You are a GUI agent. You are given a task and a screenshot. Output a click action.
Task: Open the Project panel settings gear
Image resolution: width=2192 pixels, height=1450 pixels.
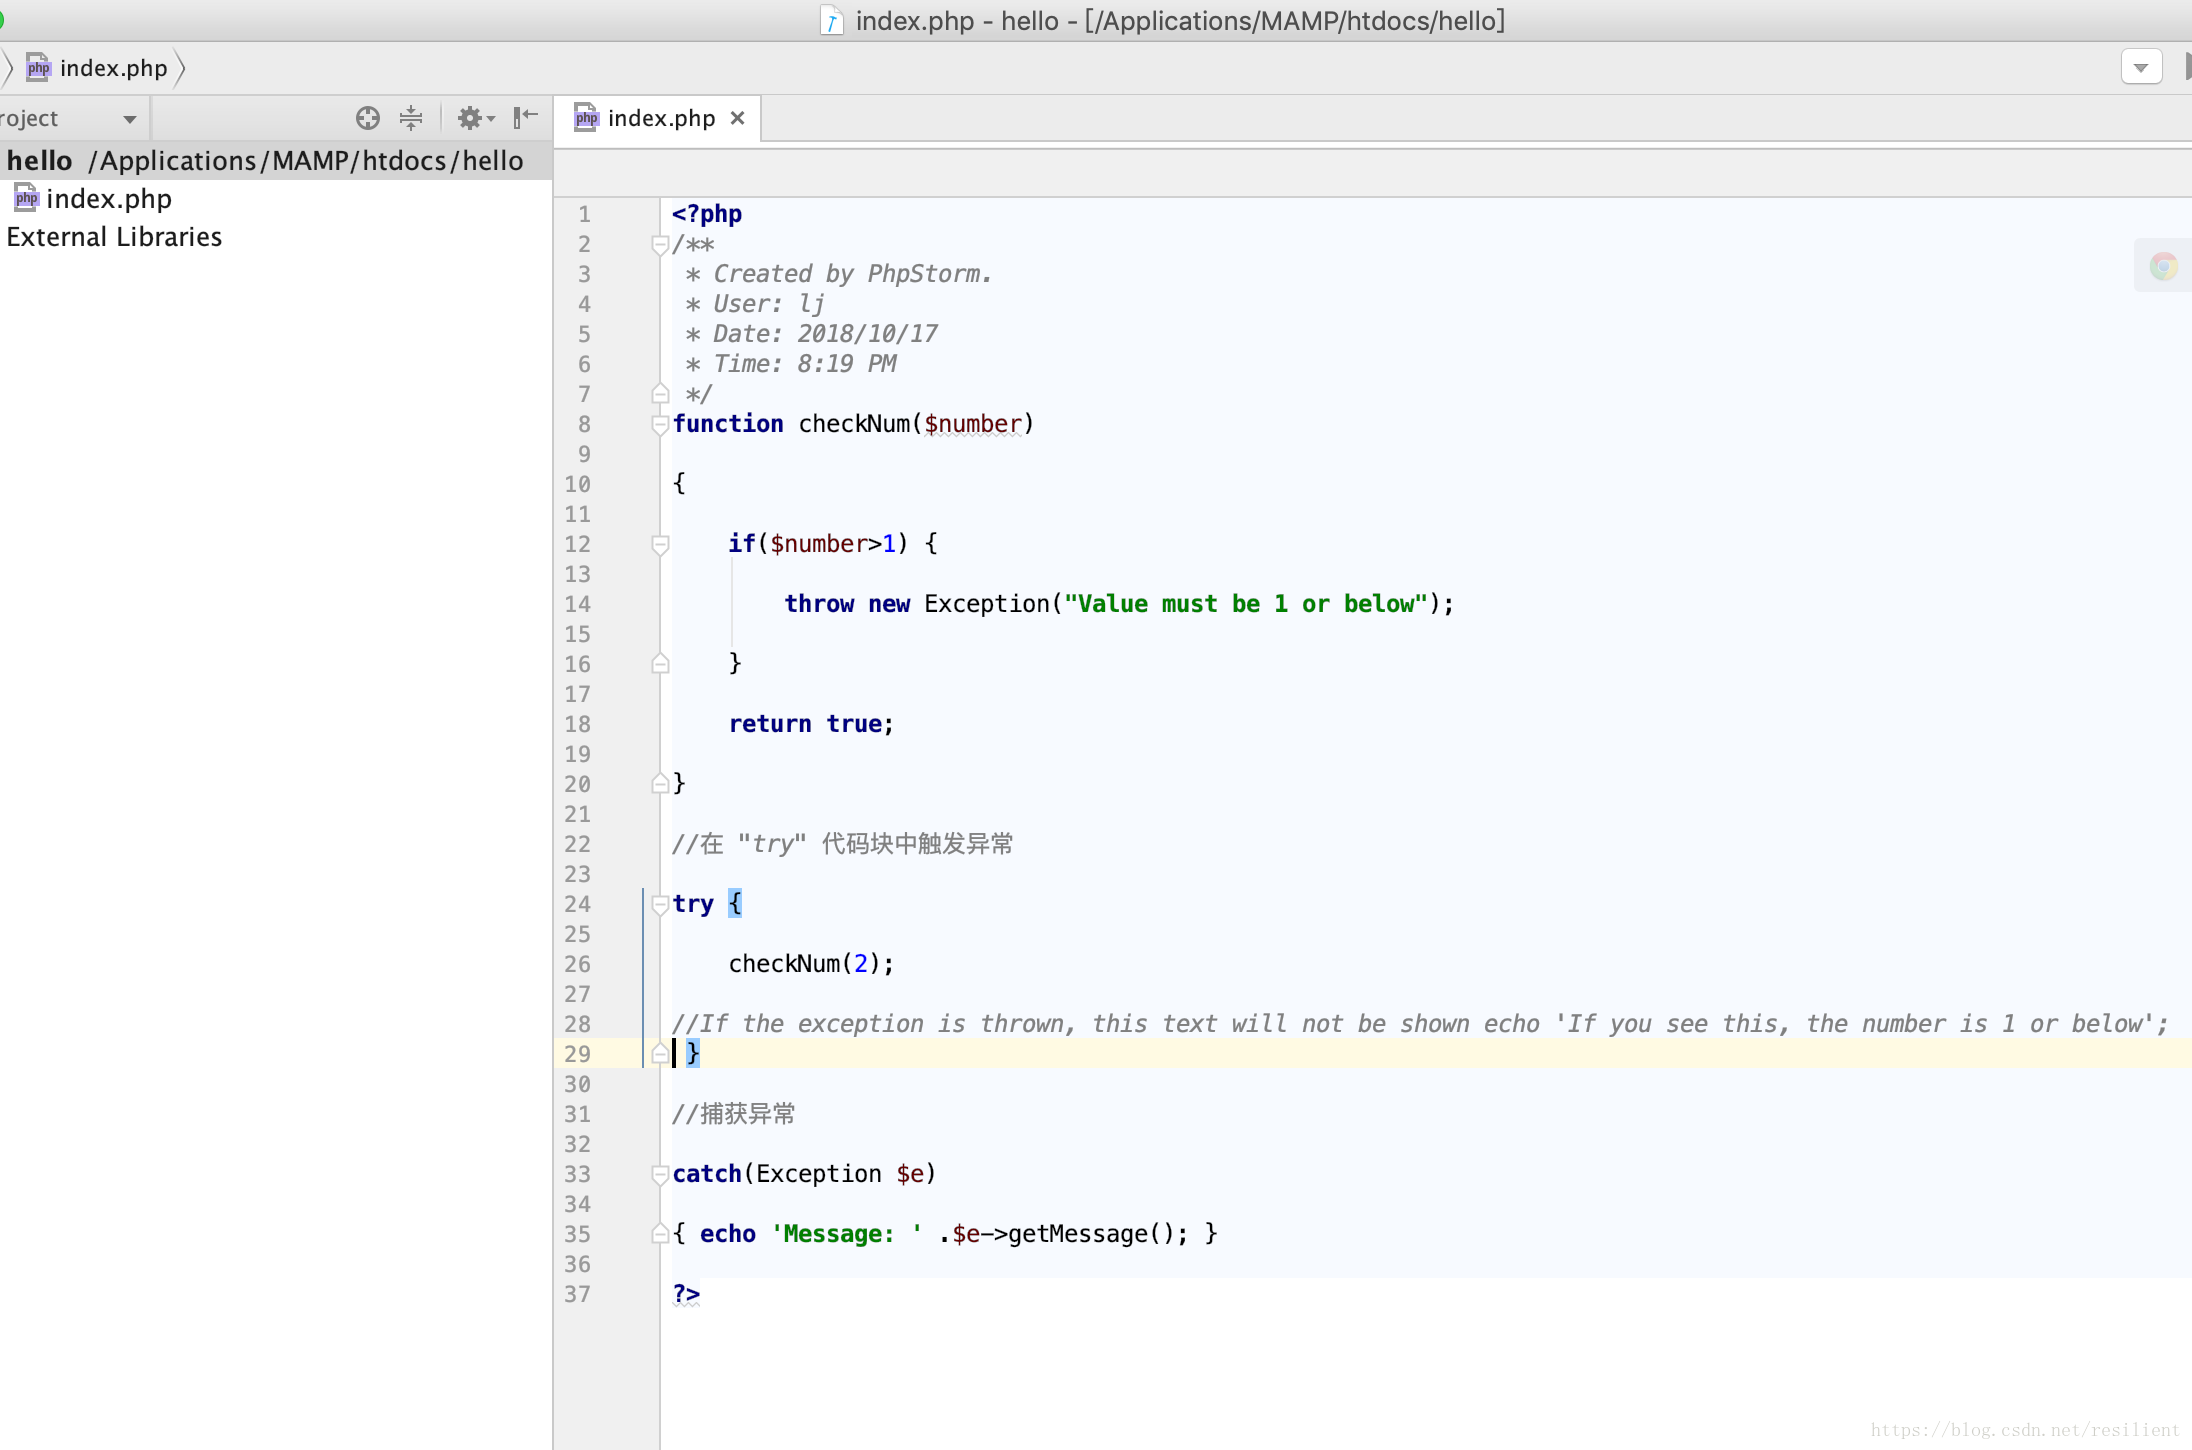coord(476,118)
